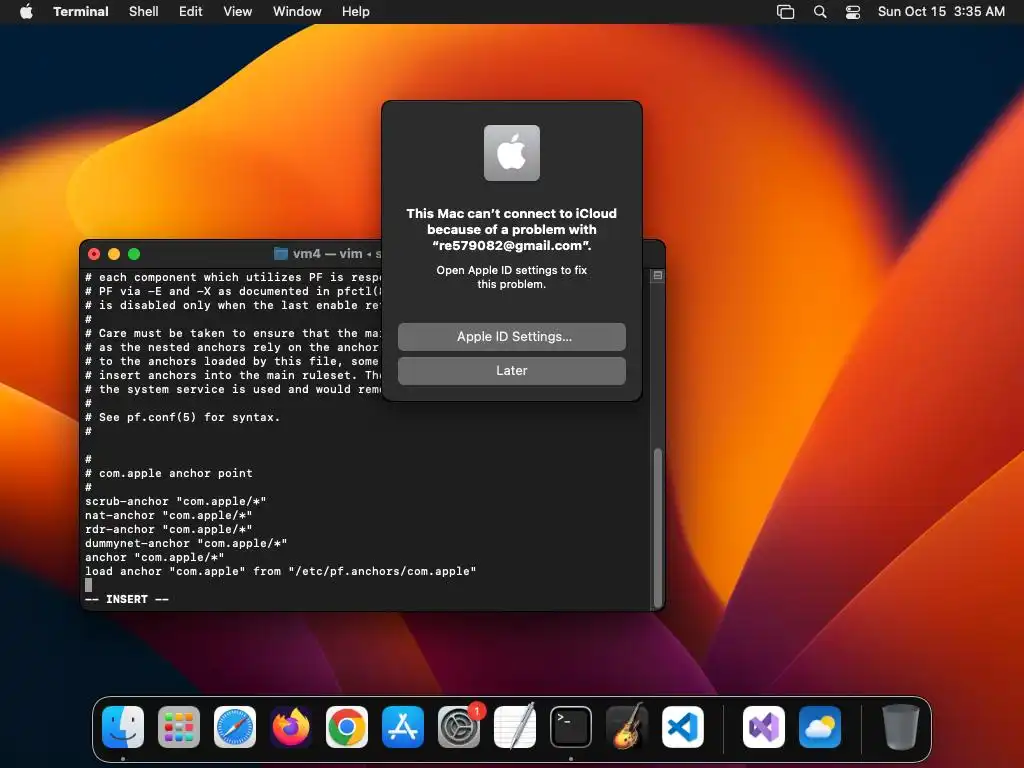Click the '# com.apple anchor point' comment
1024x768 pixels.
click(168, 473)
